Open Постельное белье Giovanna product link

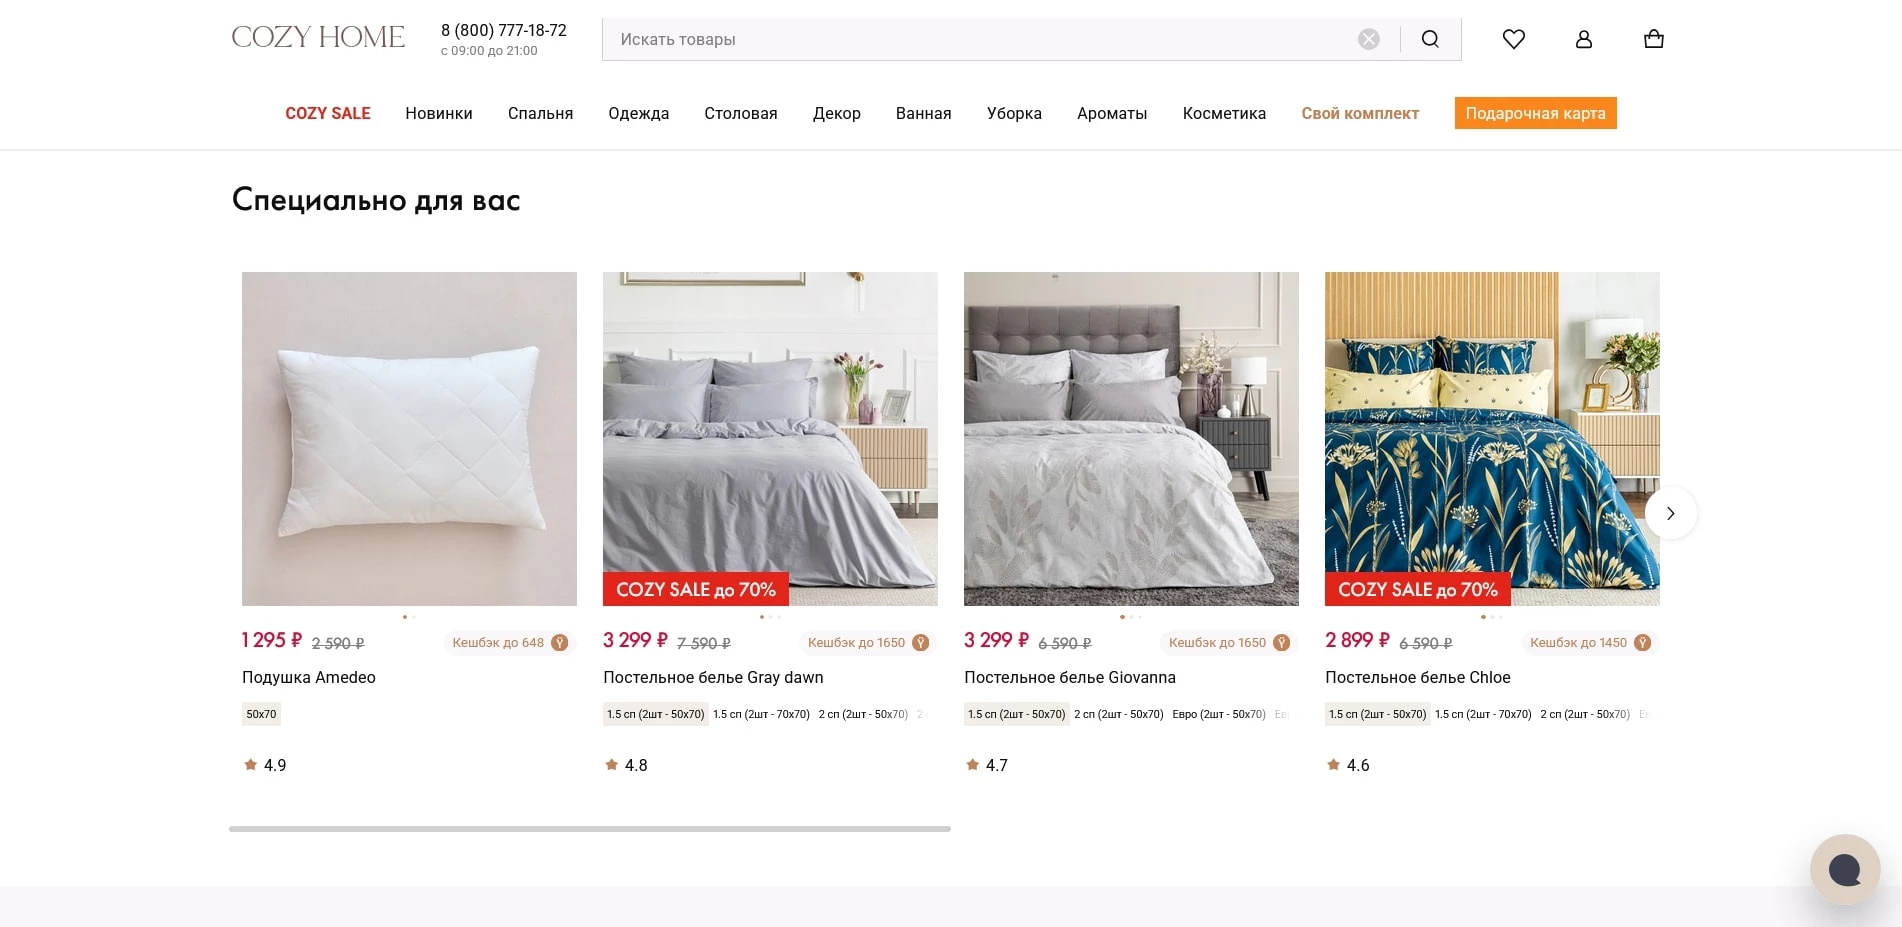(x=1069, y=677)
